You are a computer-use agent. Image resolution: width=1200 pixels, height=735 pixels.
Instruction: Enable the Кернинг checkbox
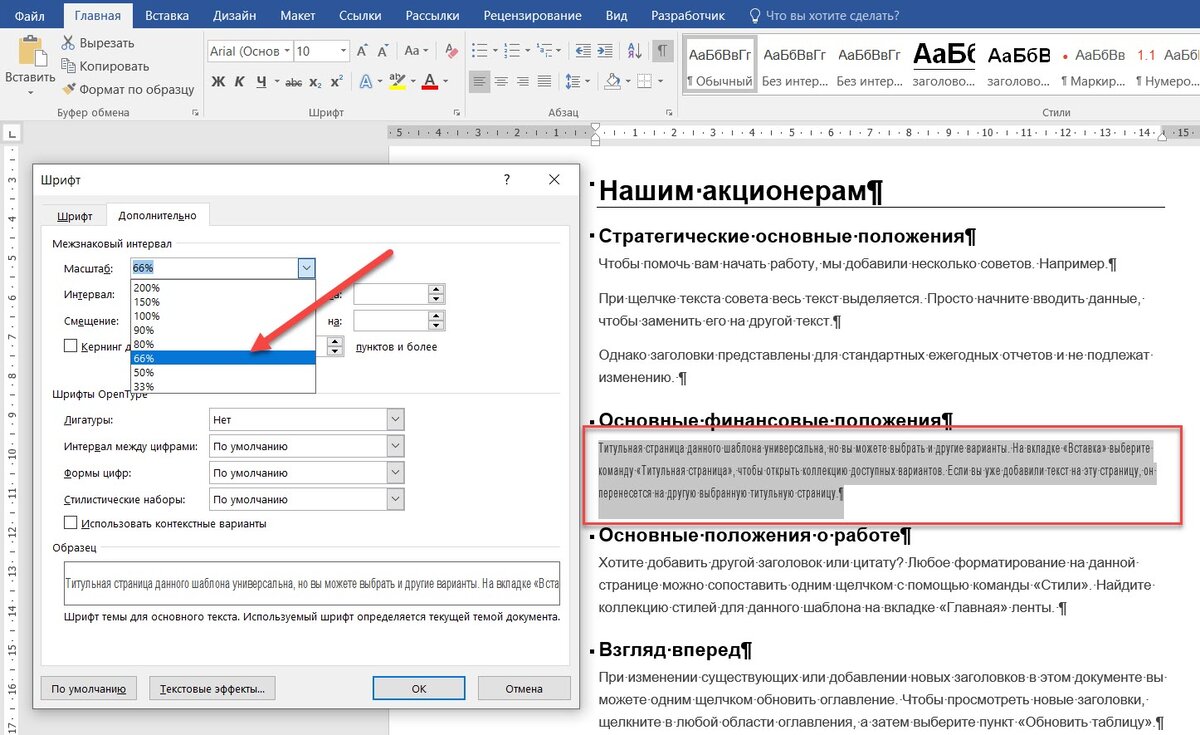click(x=71, y=346)
